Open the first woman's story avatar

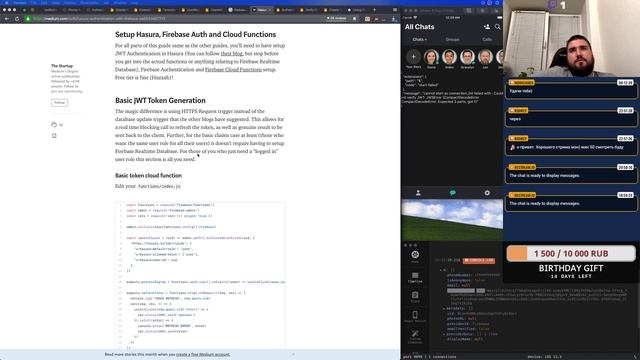coord(431,57)
